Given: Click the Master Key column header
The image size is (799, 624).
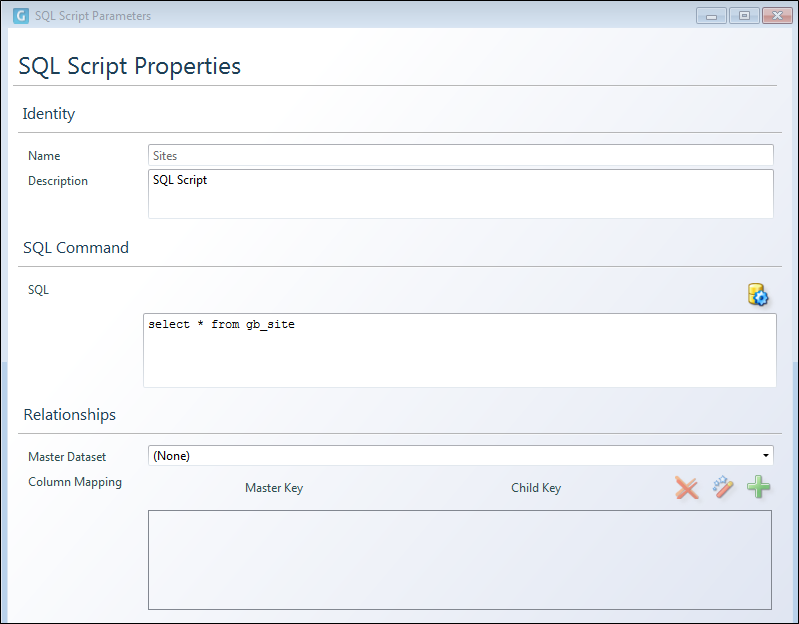Looking at the screenshot, I should (x=274, y=488).
